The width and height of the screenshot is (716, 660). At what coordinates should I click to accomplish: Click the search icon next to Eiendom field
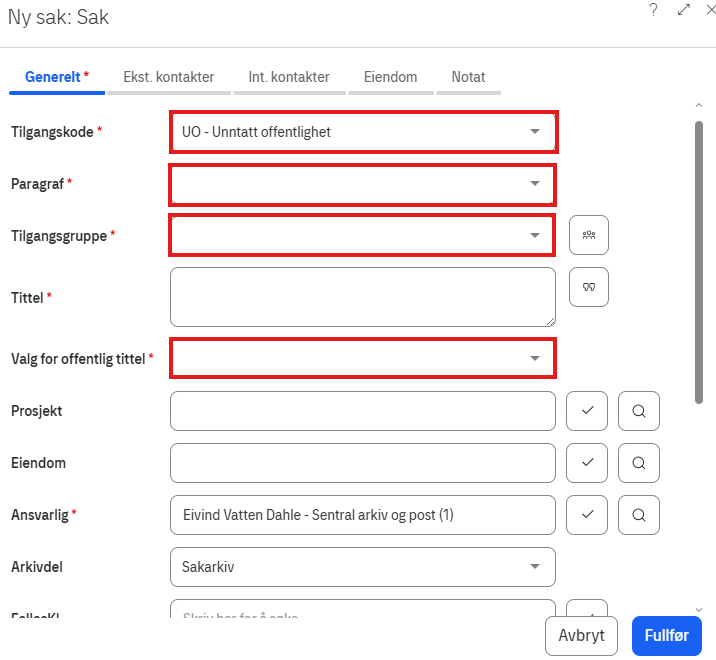(x=639, y=462)
